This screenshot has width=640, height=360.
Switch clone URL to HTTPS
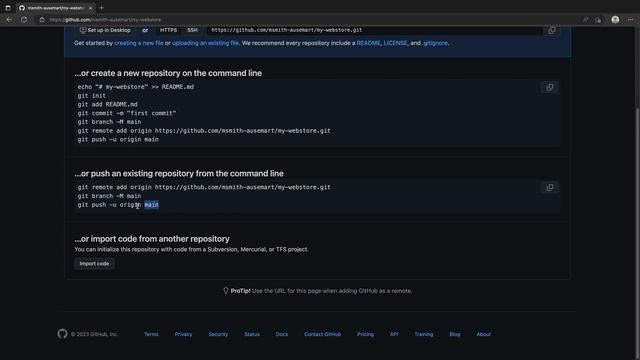pyautogui.click(x=168, y=30)
